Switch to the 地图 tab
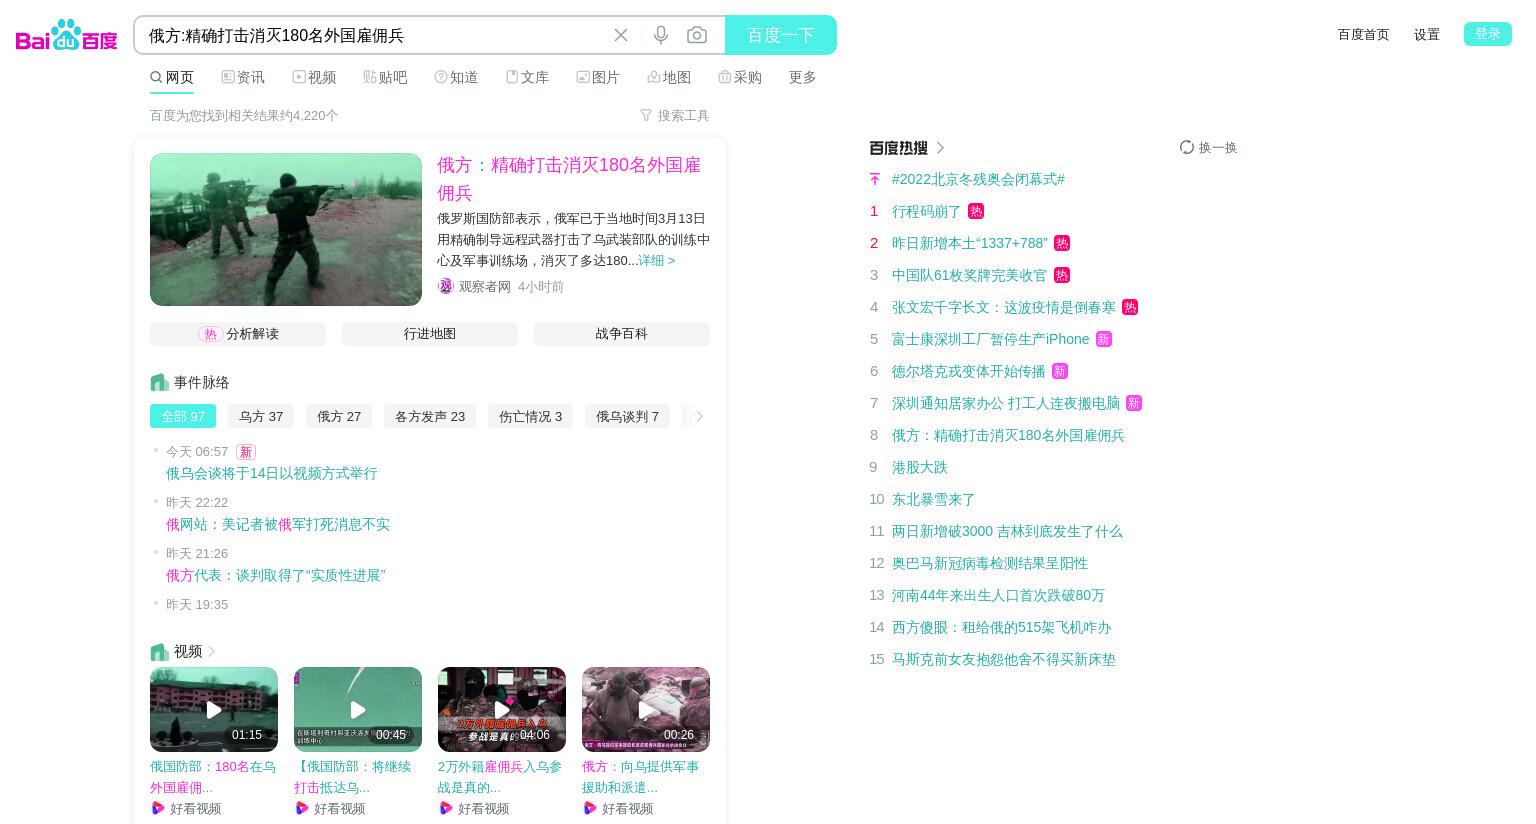 tap(669, 77)
